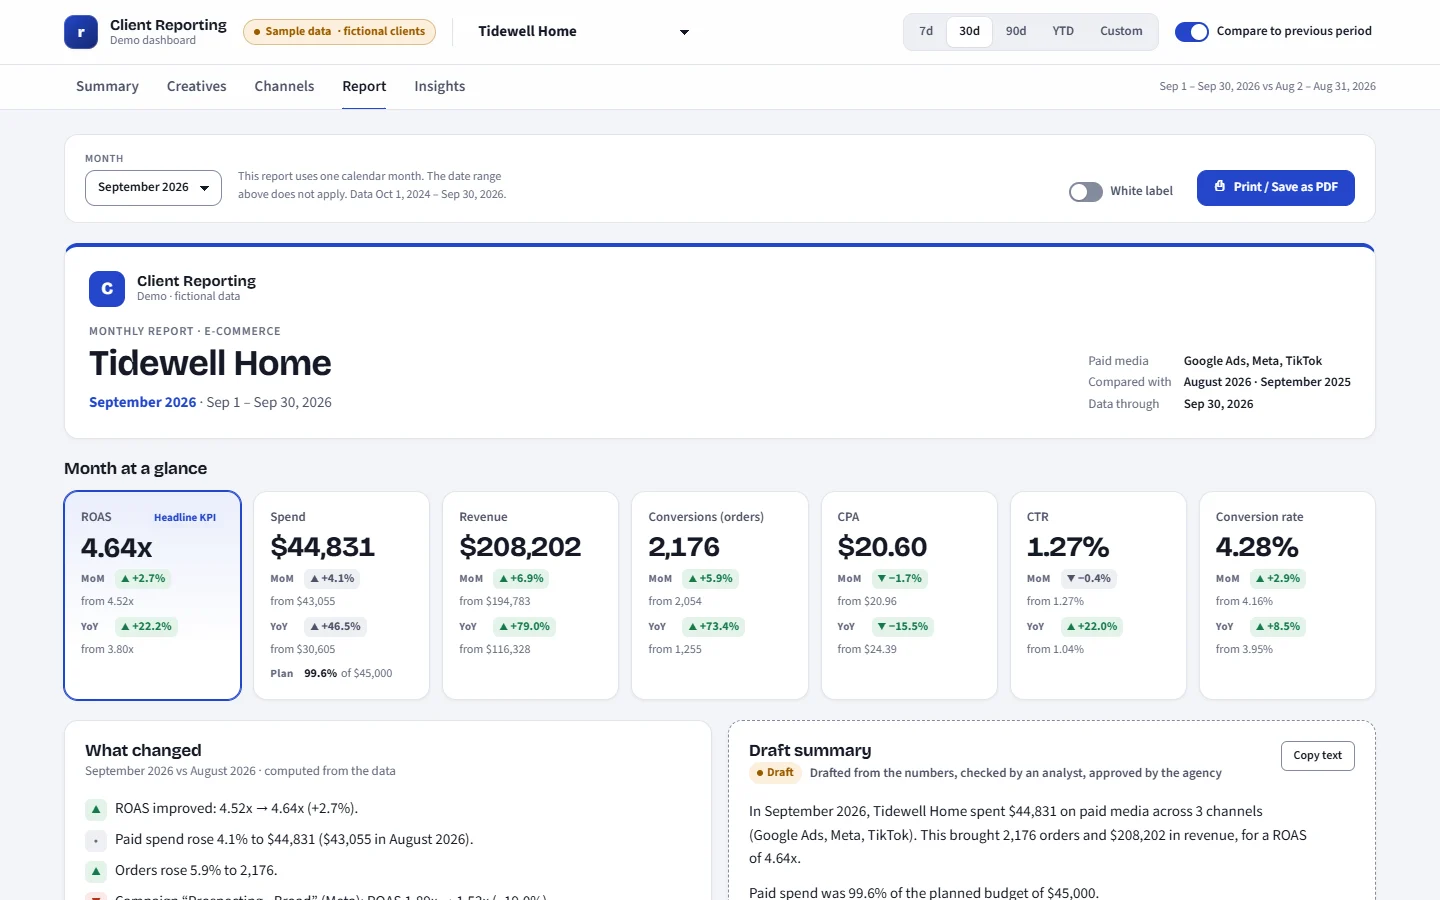Click the Conversion rate value 4.28%

click(x=1257, y=547)
